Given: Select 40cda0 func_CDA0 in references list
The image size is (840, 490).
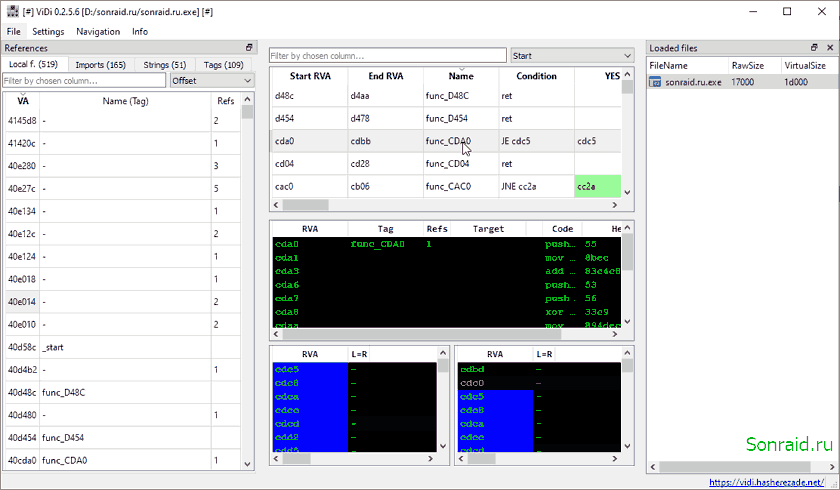Looking at the screenshot, I should click(123, 460).
